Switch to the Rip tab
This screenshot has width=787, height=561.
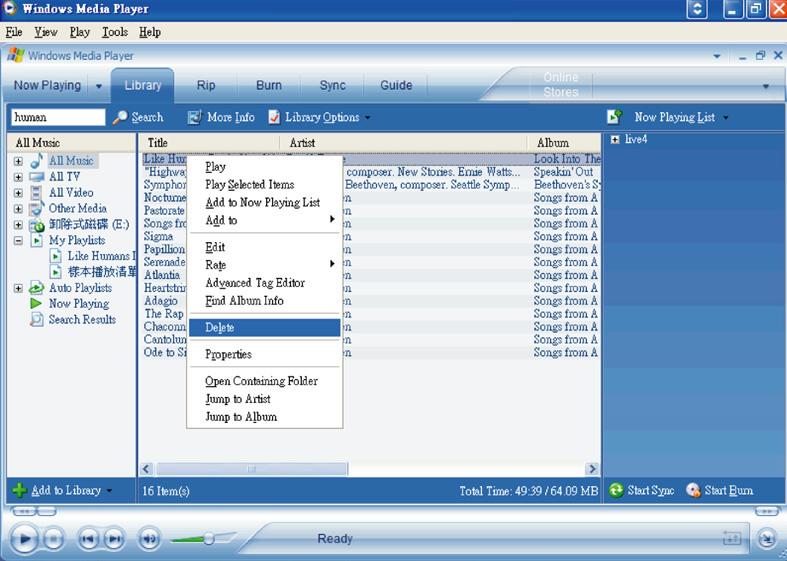click(x=206, y=85)
